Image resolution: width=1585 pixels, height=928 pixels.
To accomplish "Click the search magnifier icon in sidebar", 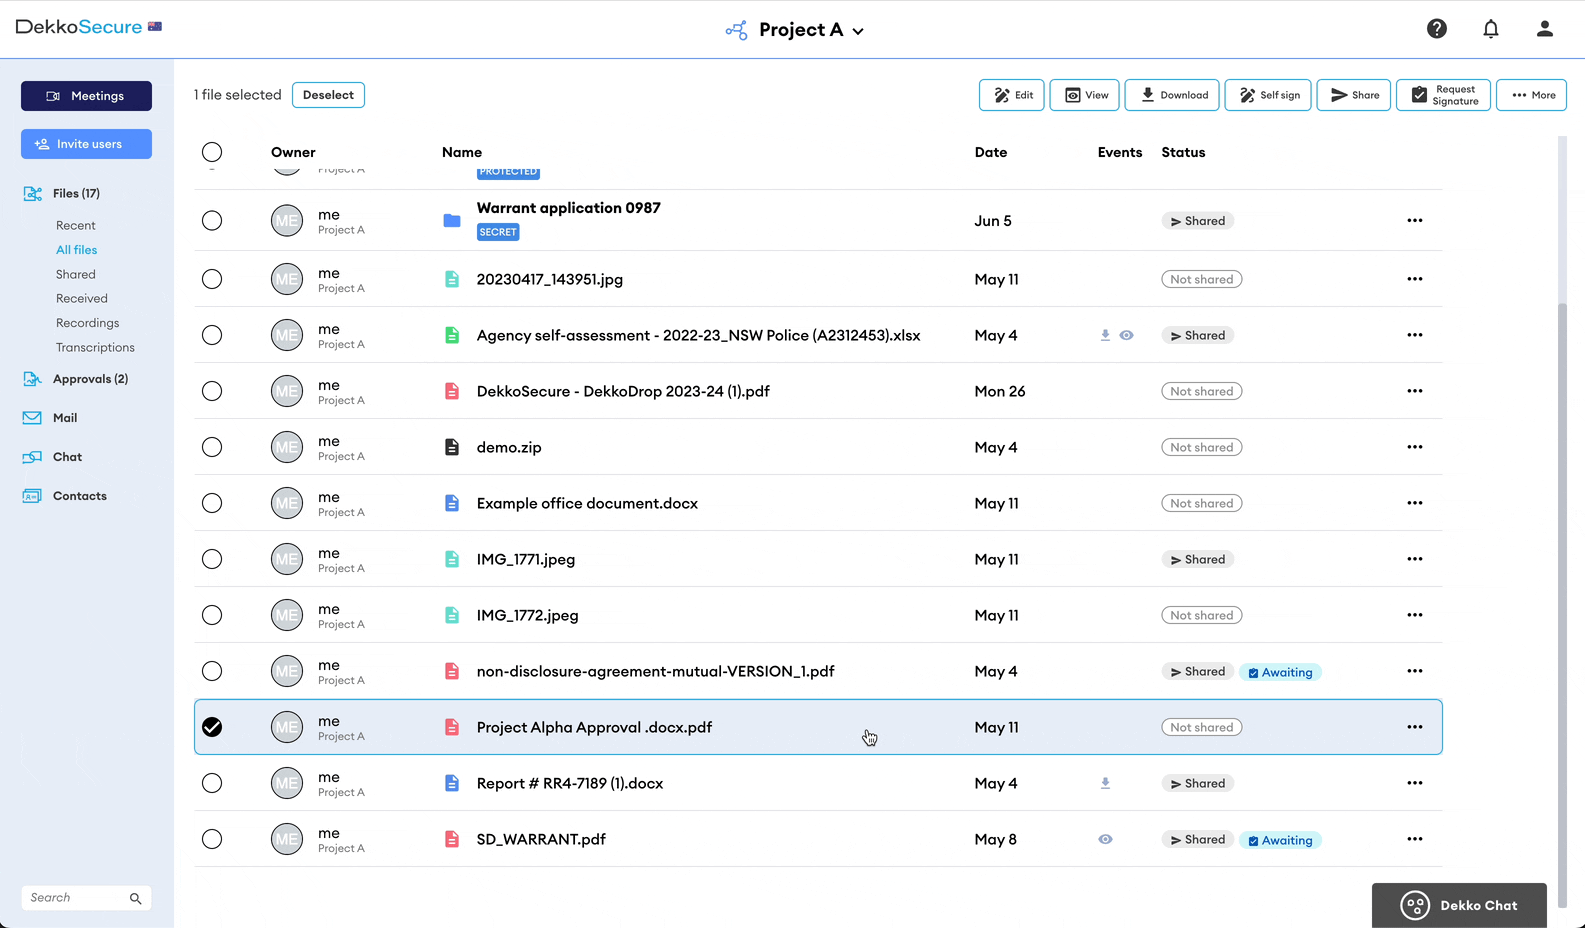I will [136, 898].
